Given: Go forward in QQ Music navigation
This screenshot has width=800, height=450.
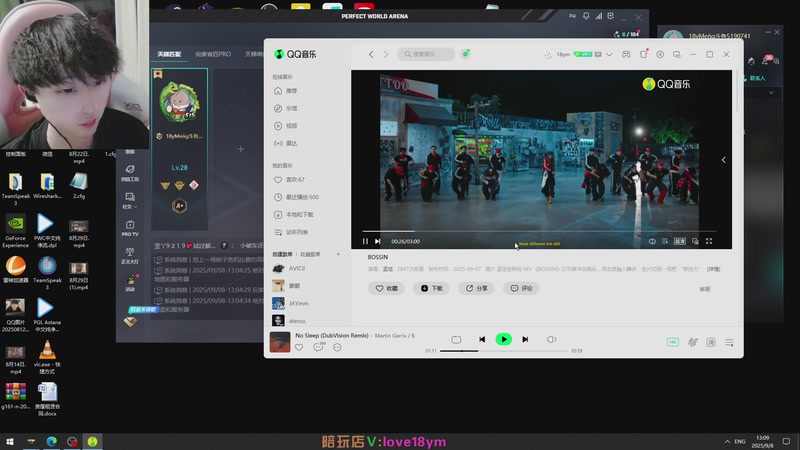Looking at the screenshot, I should point(386,54).
